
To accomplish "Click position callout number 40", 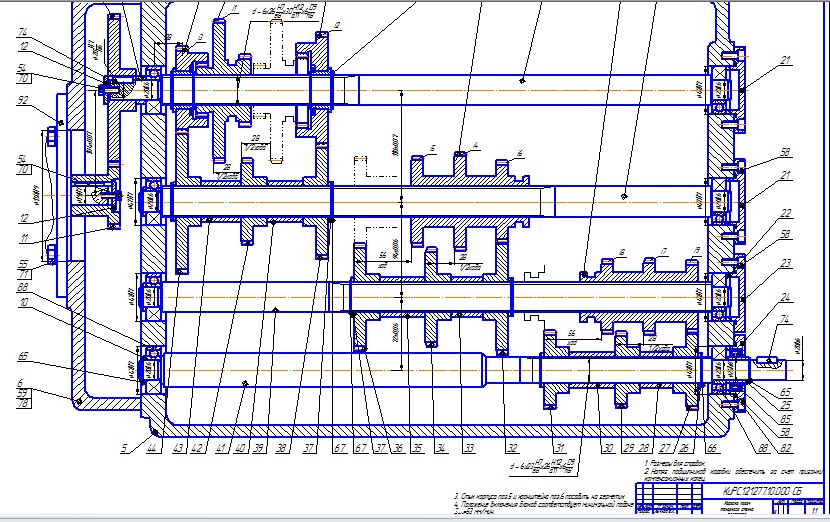I will point(240,448).
